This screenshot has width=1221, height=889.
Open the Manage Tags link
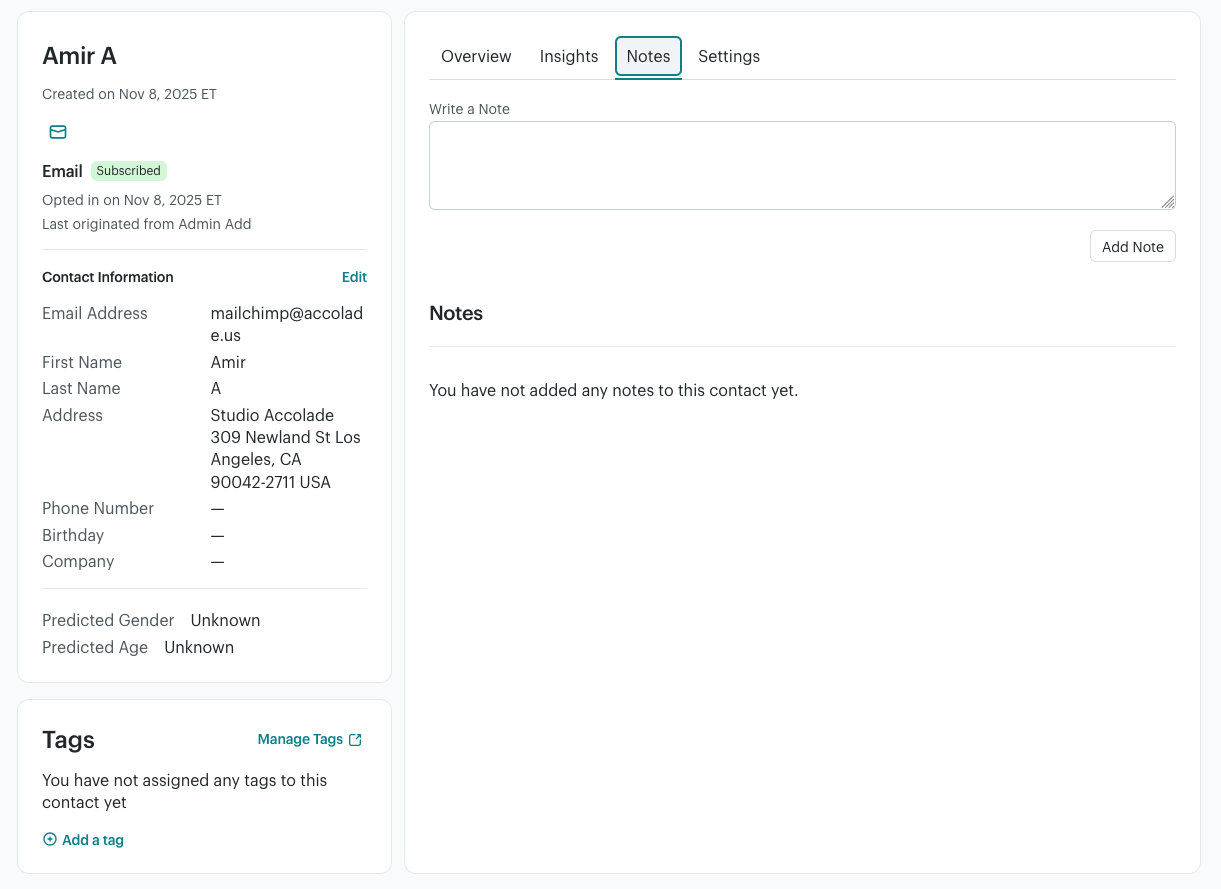click(x=300, y=740)
